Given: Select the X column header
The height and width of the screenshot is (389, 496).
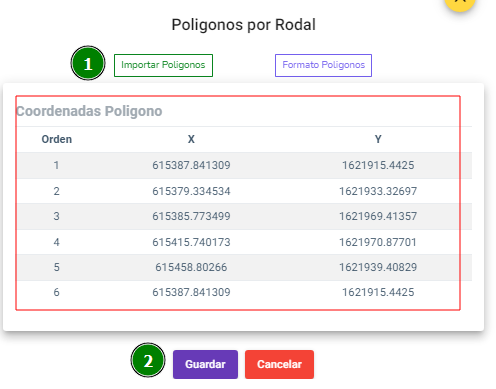Looking at the screenshot, I should [191, 139].
